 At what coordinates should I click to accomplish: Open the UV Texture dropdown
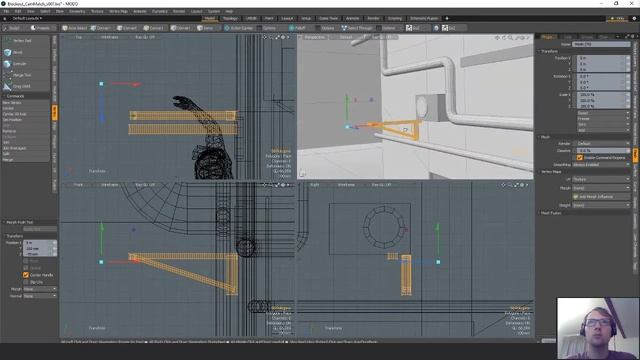[601, 179]
